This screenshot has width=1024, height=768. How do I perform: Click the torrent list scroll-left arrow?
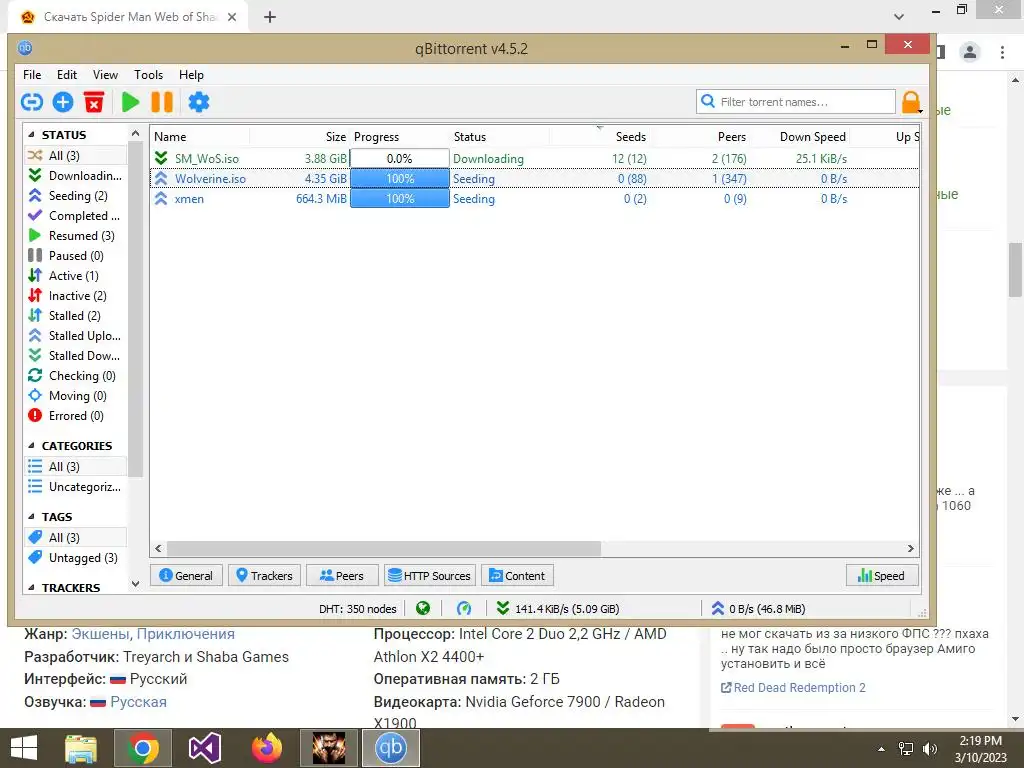159,549
